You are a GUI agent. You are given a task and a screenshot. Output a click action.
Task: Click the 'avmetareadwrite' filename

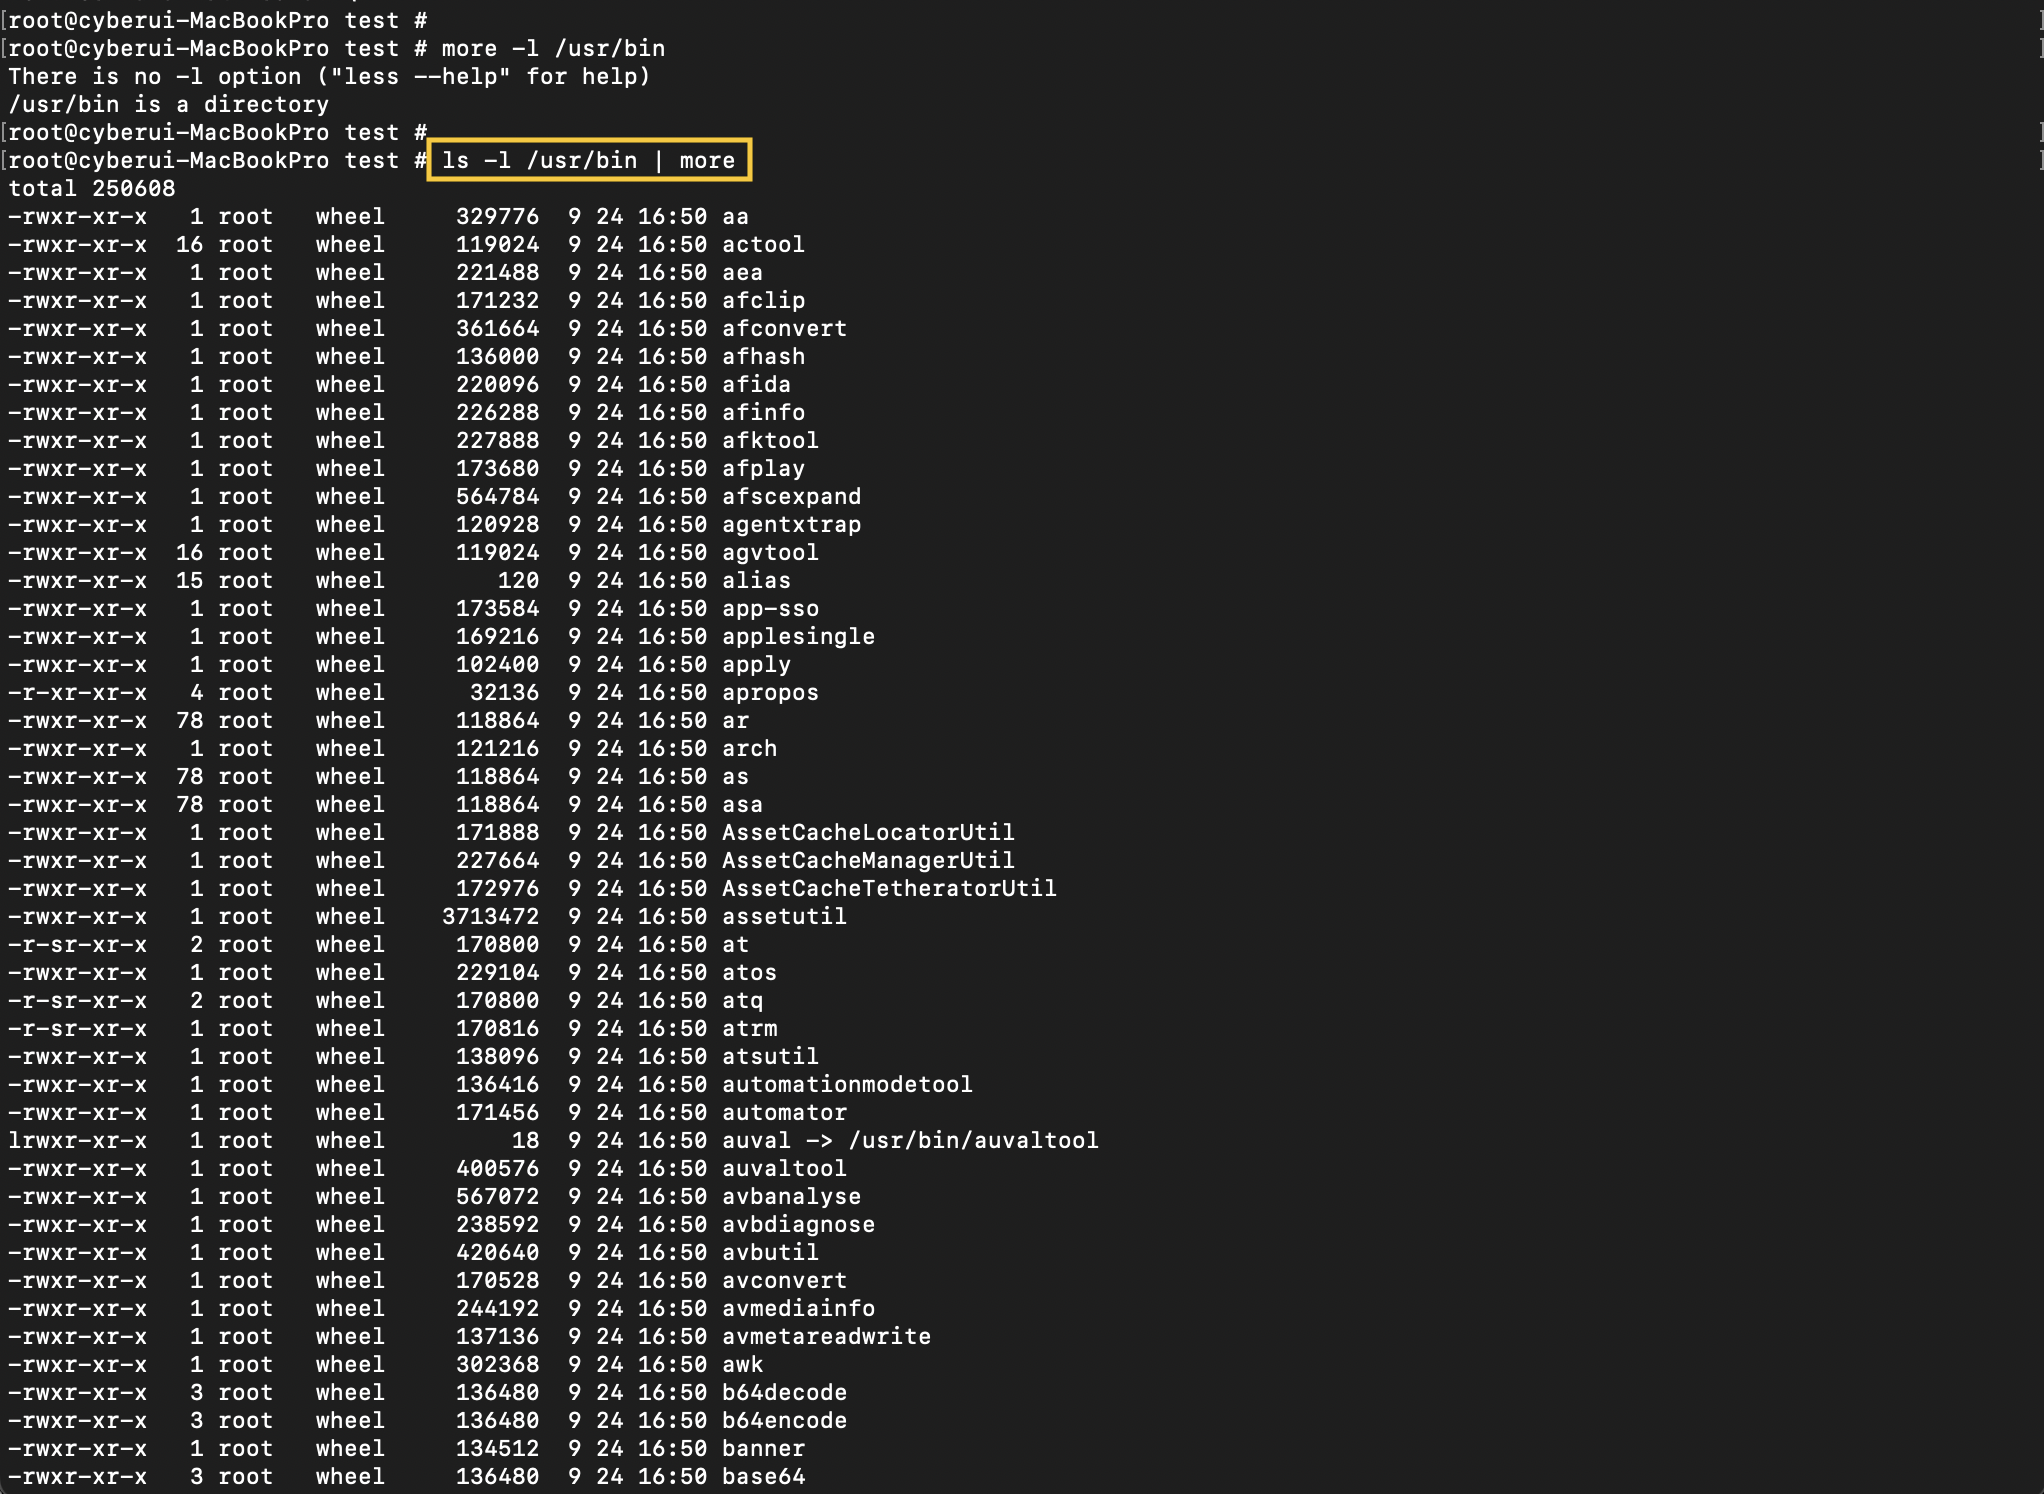click(x=826, y=1336)
